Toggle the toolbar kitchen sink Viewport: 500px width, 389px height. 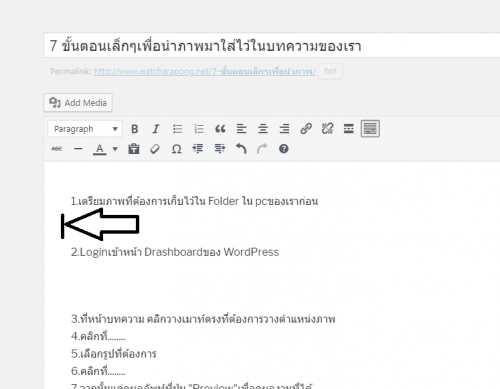tap(370, 129)
